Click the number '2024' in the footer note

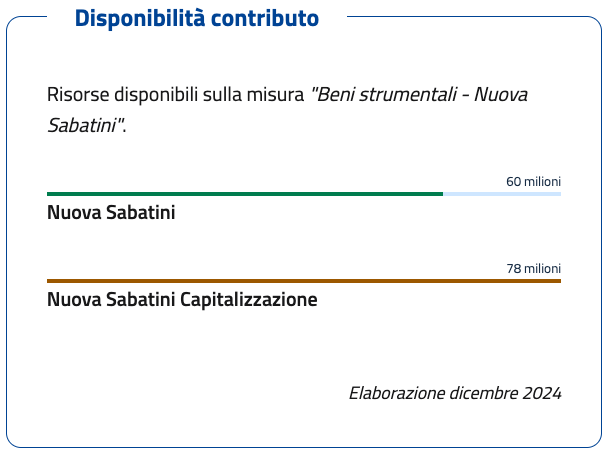click(542, 393)
